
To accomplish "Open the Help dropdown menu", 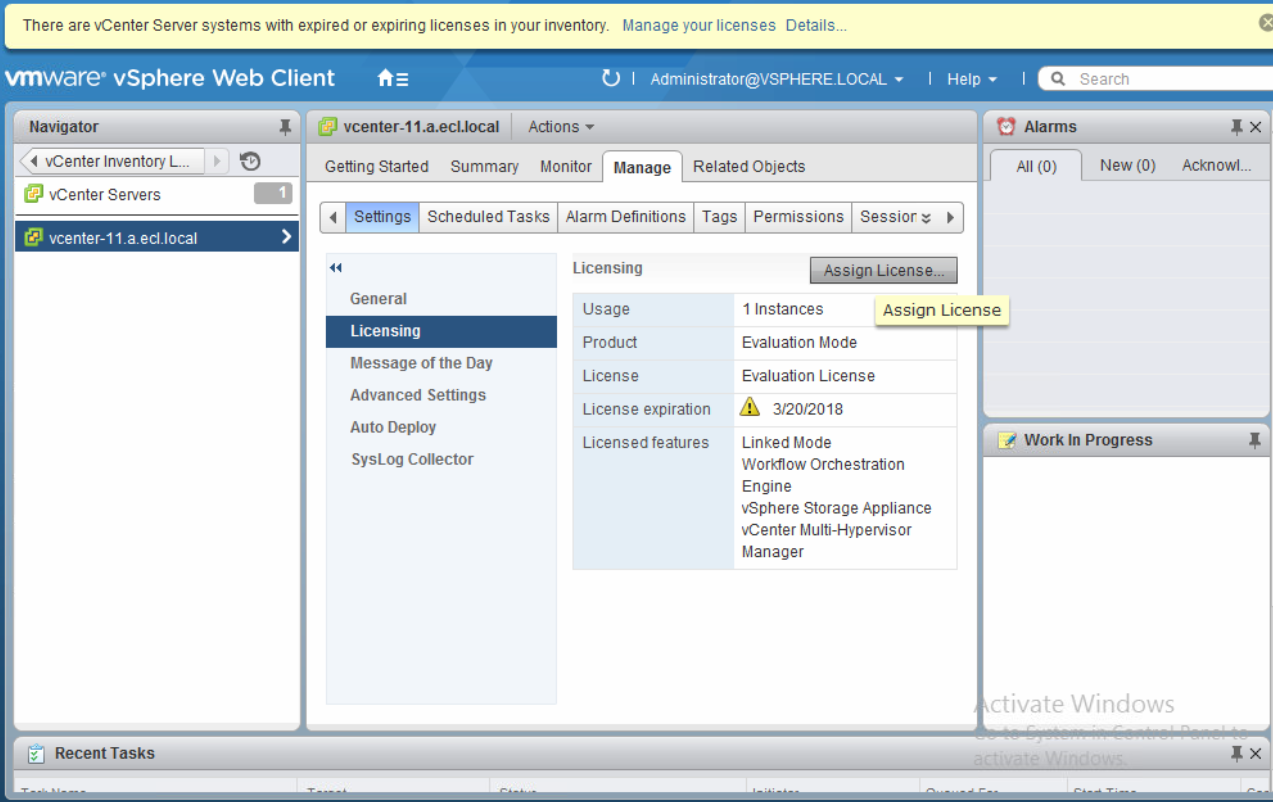I will (971, 79).
